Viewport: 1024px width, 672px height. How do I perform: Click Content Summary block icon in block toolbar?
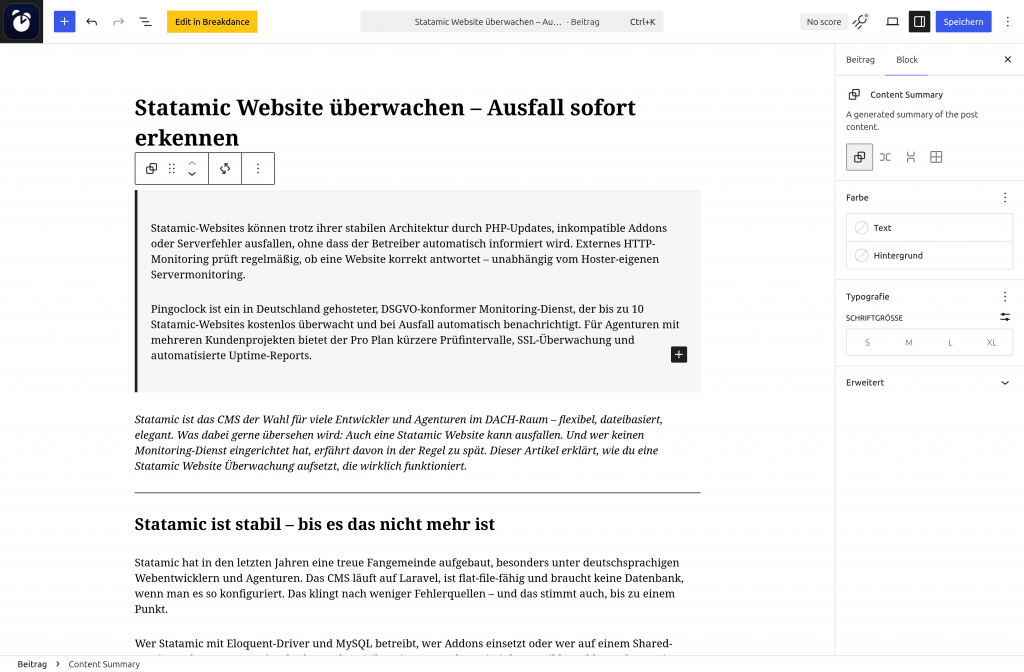(x=152, y=168)
